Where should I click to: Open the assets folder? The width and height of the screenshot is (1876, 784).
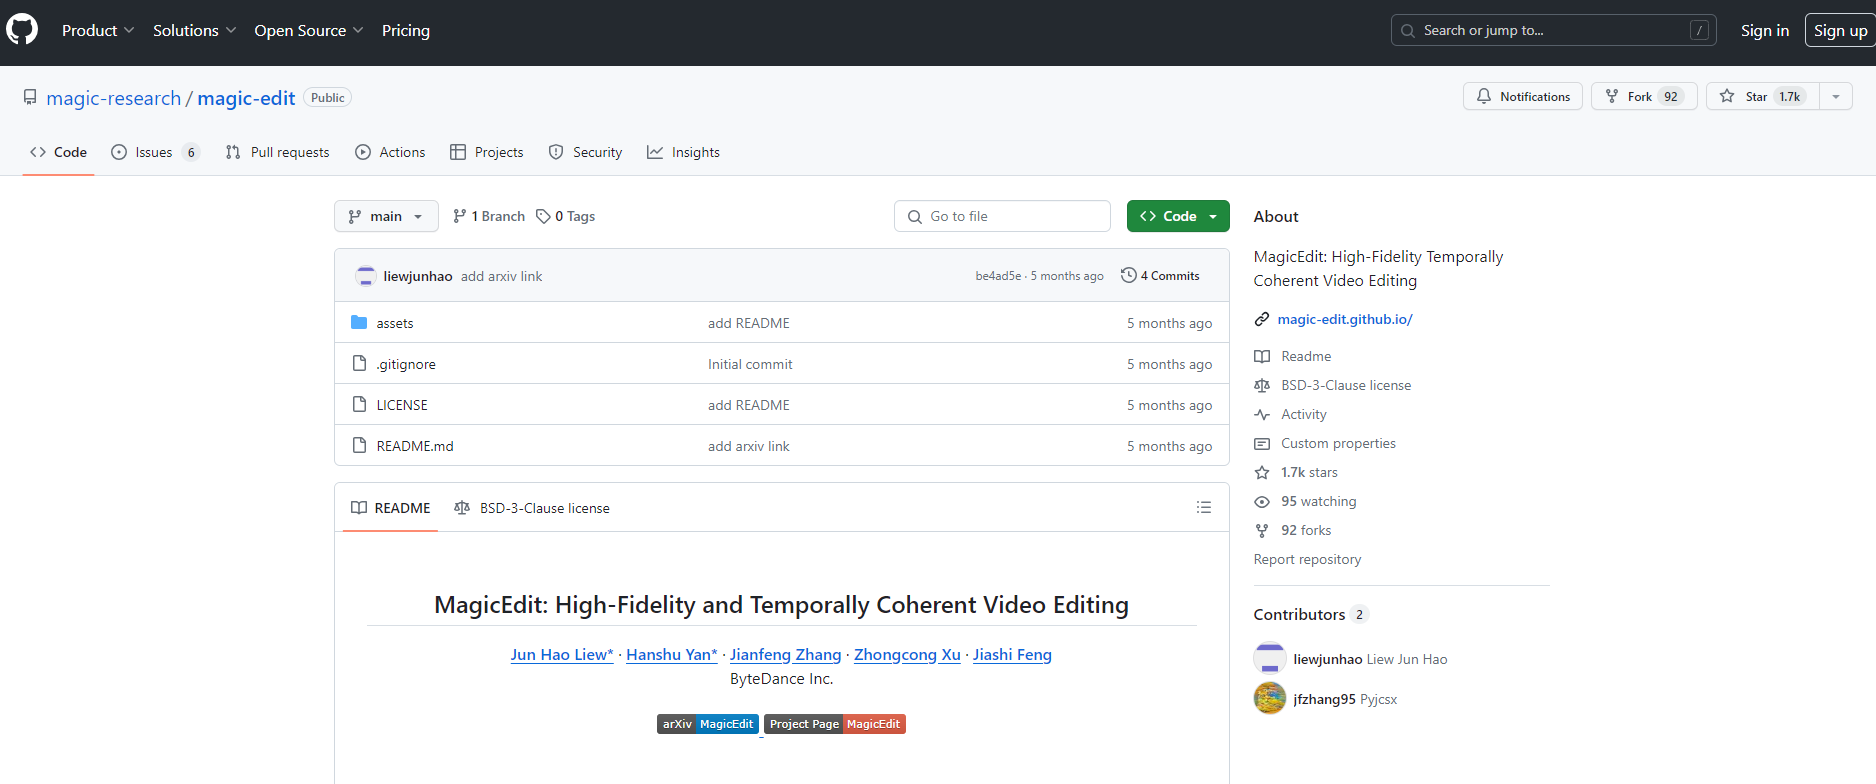coord(395,323)
